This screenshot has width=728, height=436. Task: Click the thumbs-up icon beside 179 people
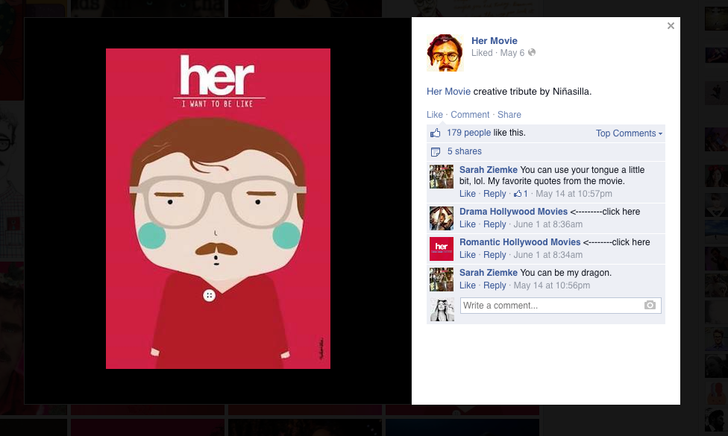pyautogui.click(x=435, y=133)
